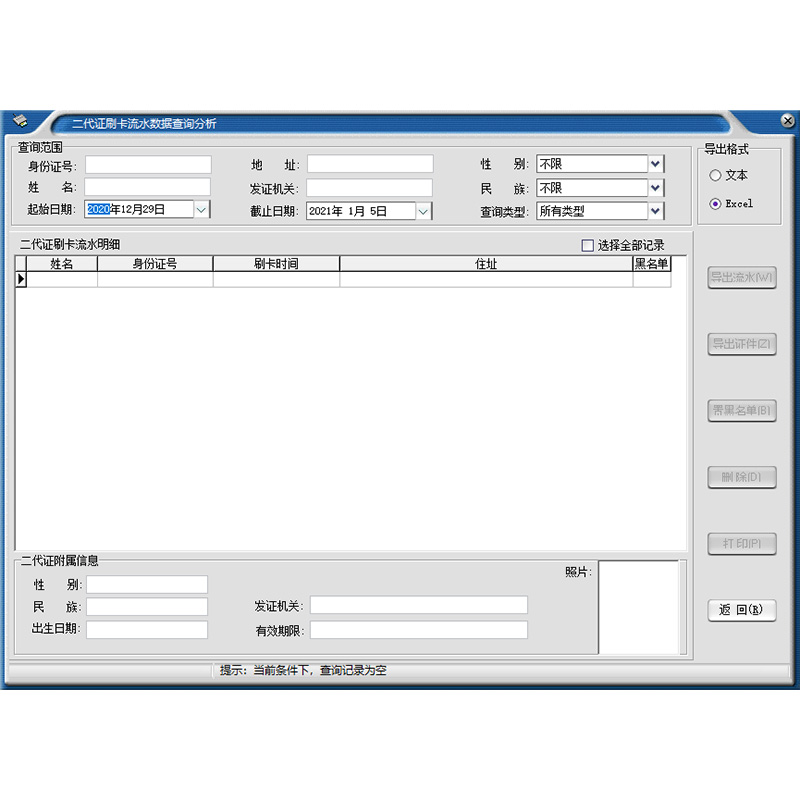Expand the 民族 dropdown
Viewport: 800px width, 800px height.
(656, 188)
